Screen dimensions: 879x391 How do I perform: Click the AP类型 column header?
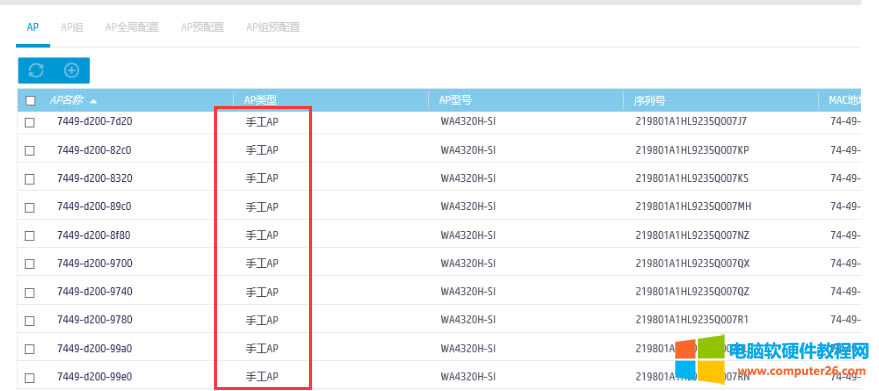[x=260, y=100]
